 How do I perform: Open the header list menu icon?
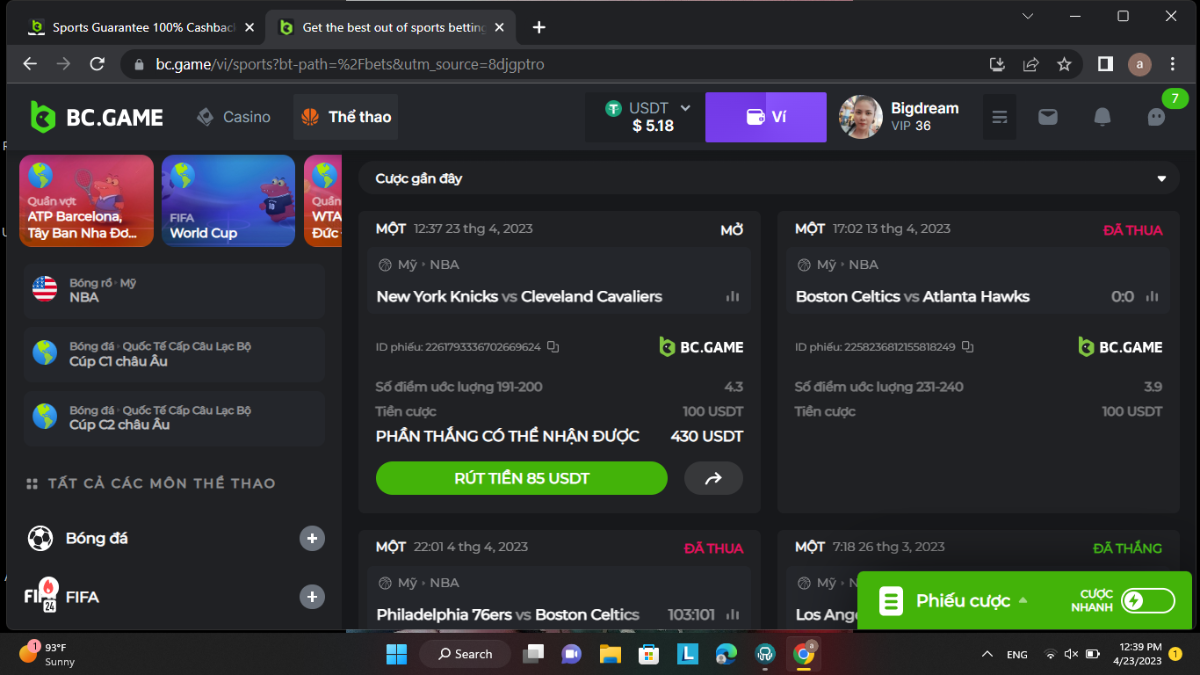click(x=999, y=117)
